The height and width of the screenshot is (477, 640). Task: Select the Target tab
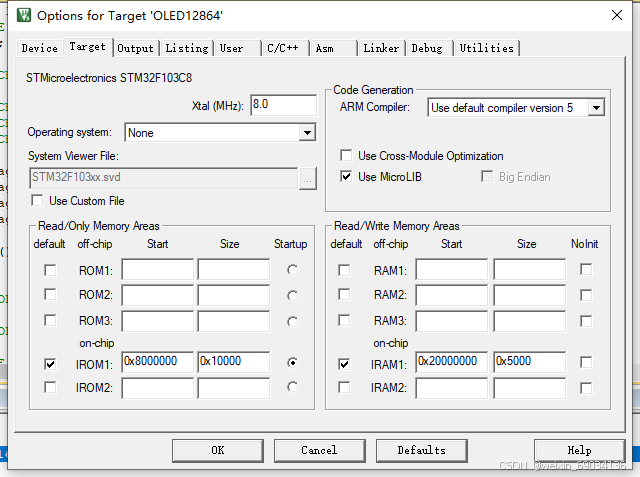click(x=87, y=47)
